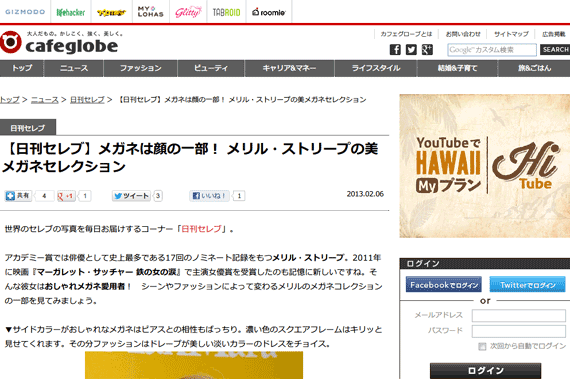The height and width of the screenshot is (379, 570).
Task: Click the お問い合わせ link
Action: [463, 34]
